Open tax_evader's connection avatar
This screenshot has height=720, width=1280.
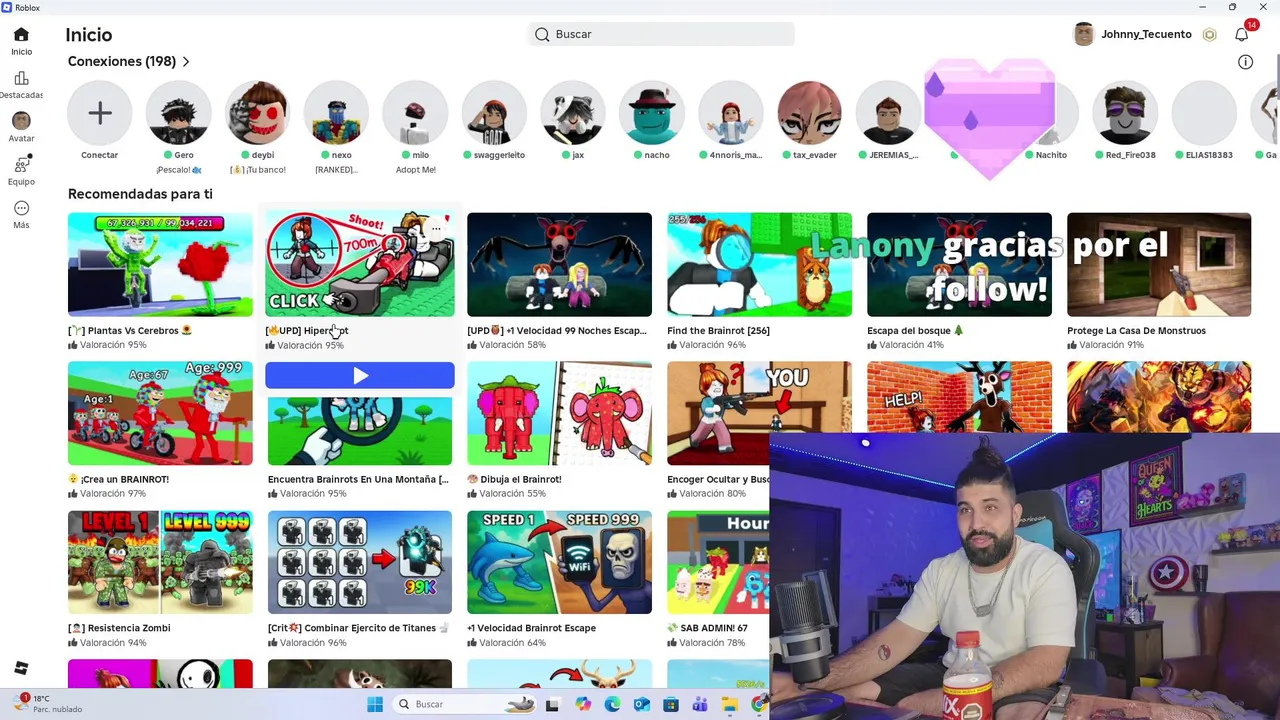click(x=810, y=114)
